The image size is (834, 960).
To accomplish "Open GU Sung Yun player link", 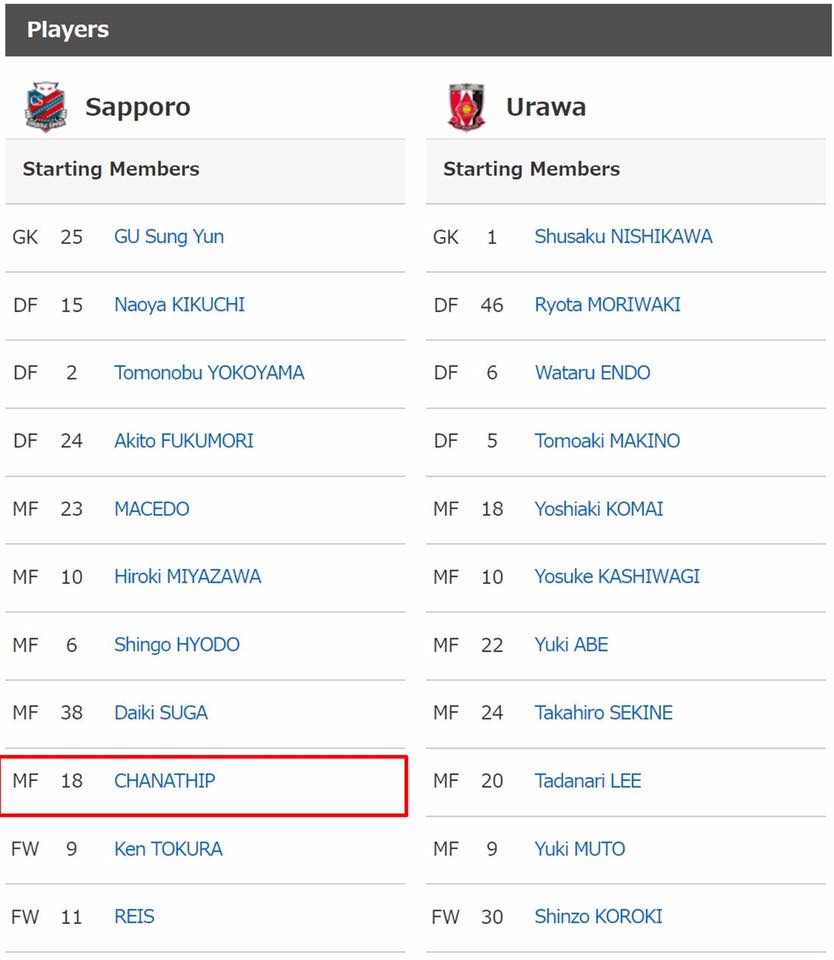I will point(169,237).
